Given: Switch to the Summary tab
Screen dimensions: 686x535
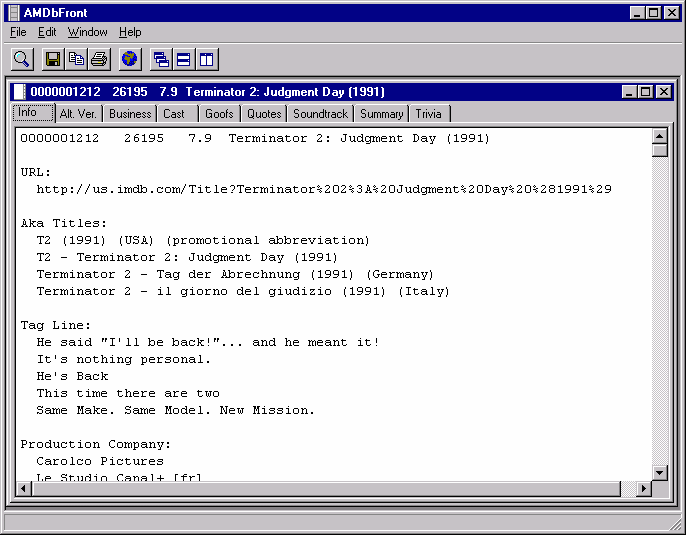Looking at the screenshot, I should point(382,114).
